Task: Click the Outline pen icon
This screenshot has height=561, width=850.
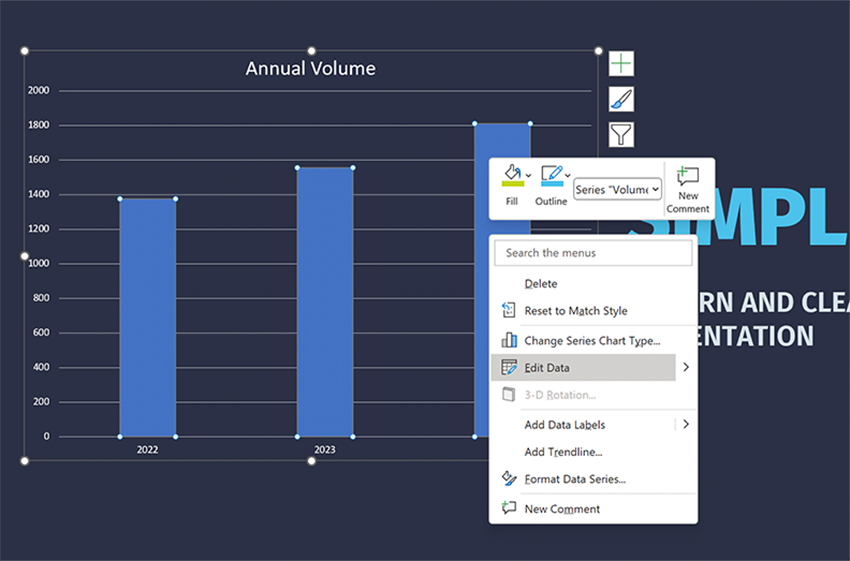Action: click(552, 176)
